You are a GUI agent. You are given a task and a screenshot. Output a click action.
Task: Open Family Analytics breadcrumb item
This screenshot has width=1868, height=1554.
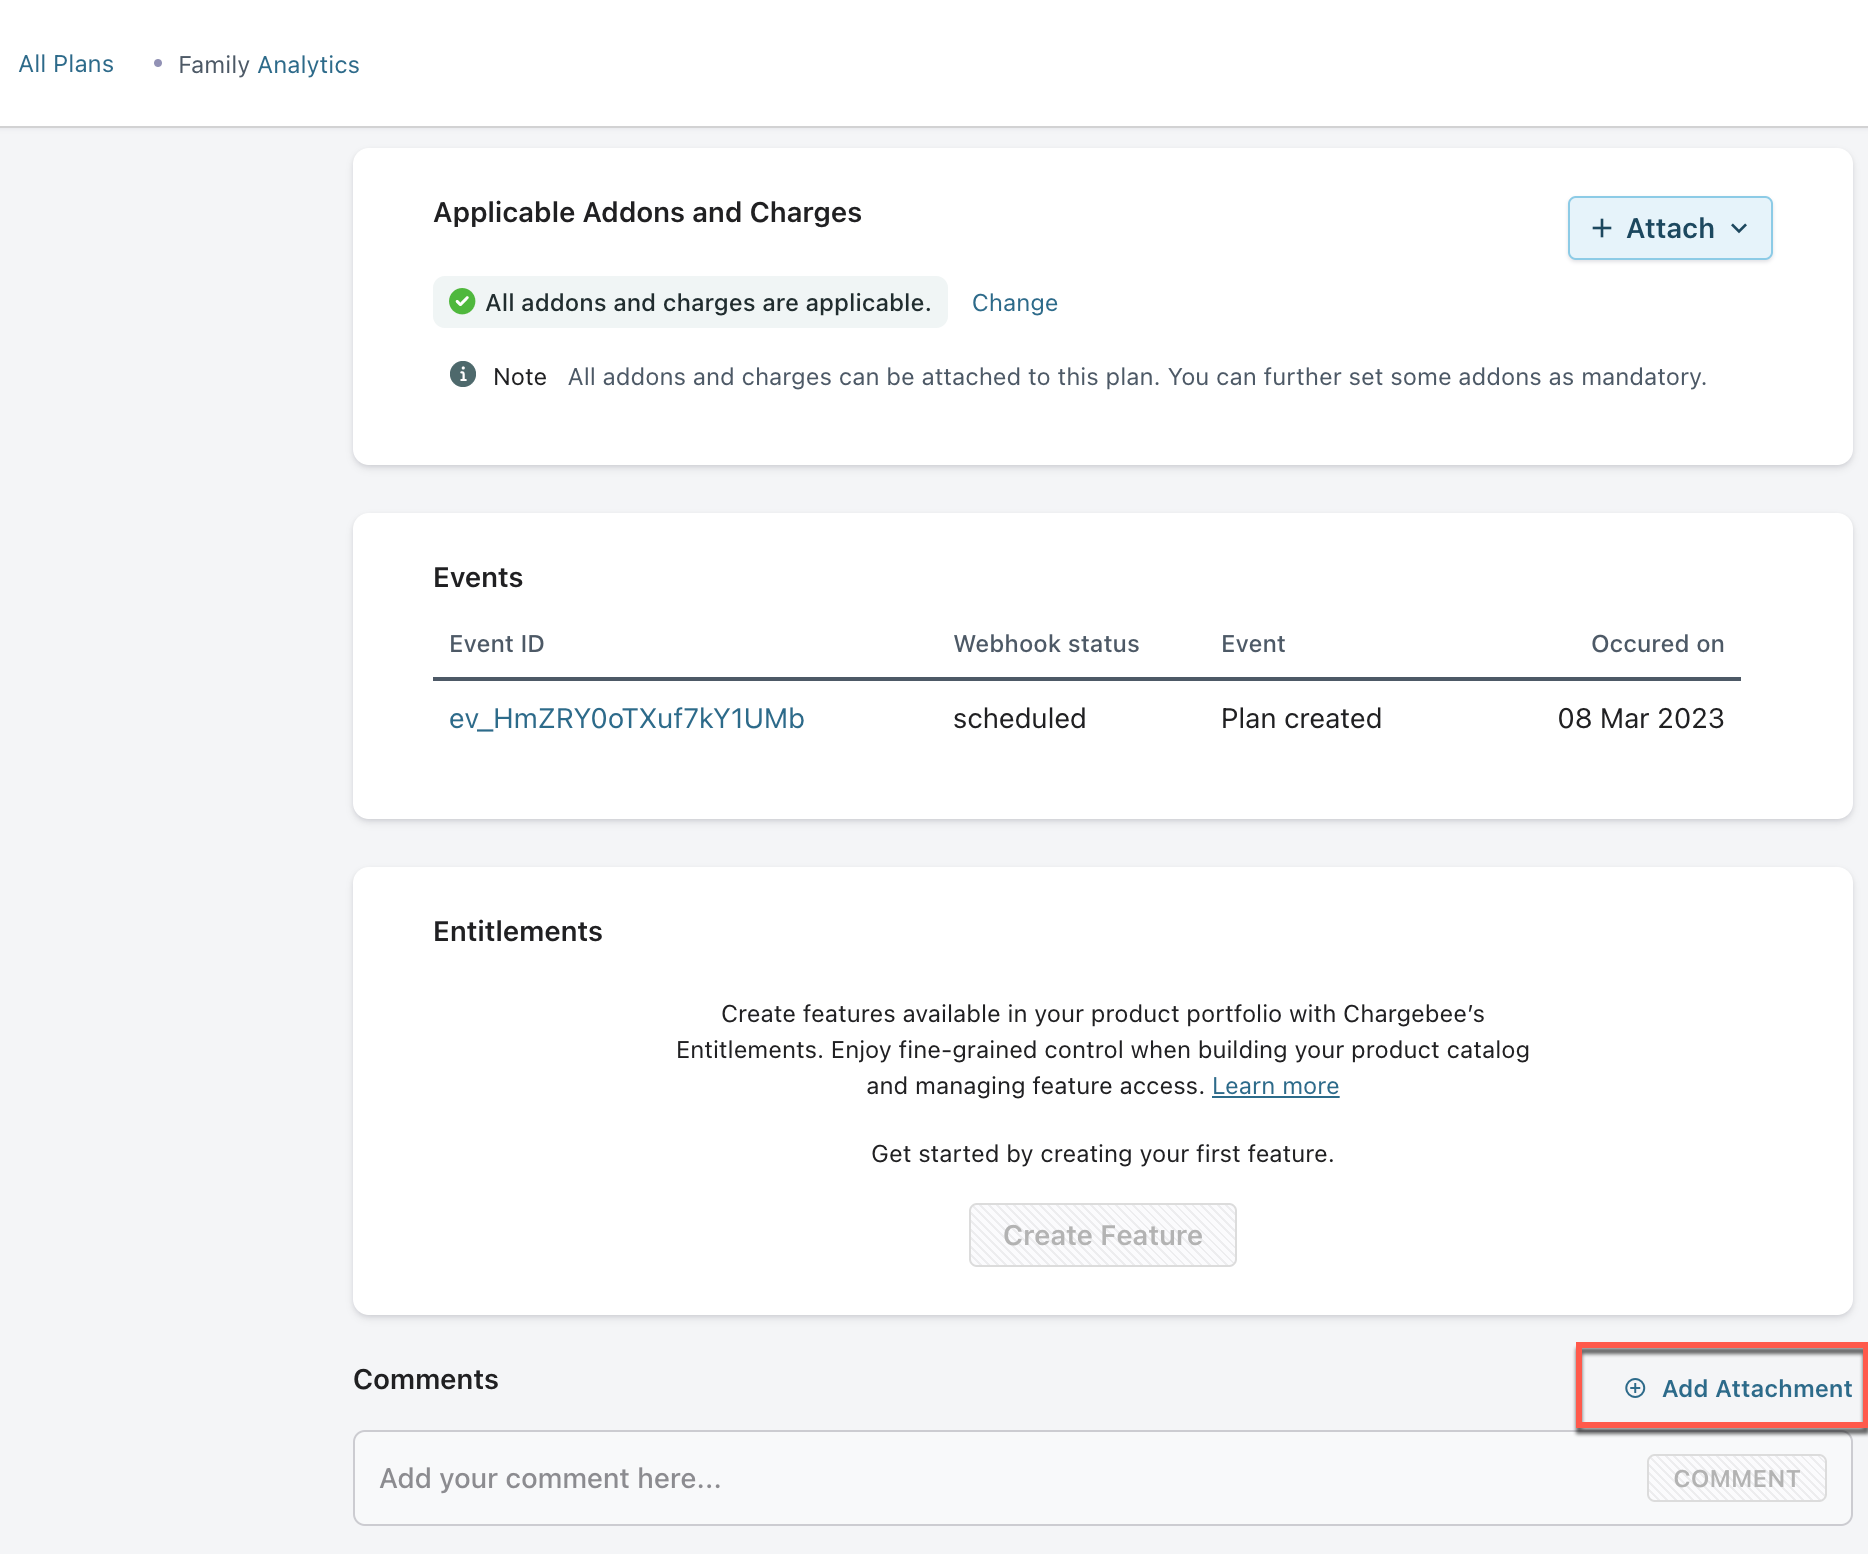tap(268, 65)
